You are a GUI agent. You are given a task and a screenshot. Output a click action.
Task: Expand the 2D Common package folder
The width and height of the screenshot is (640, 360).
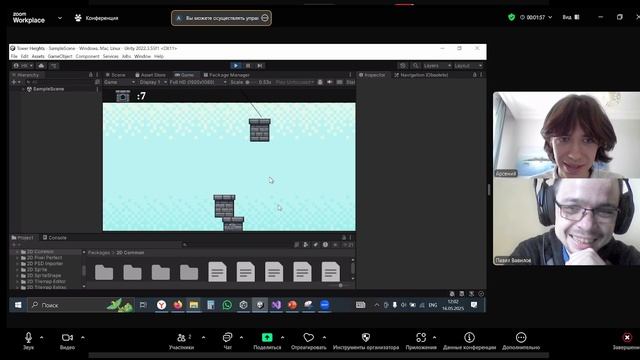click(x=18, y=252)
